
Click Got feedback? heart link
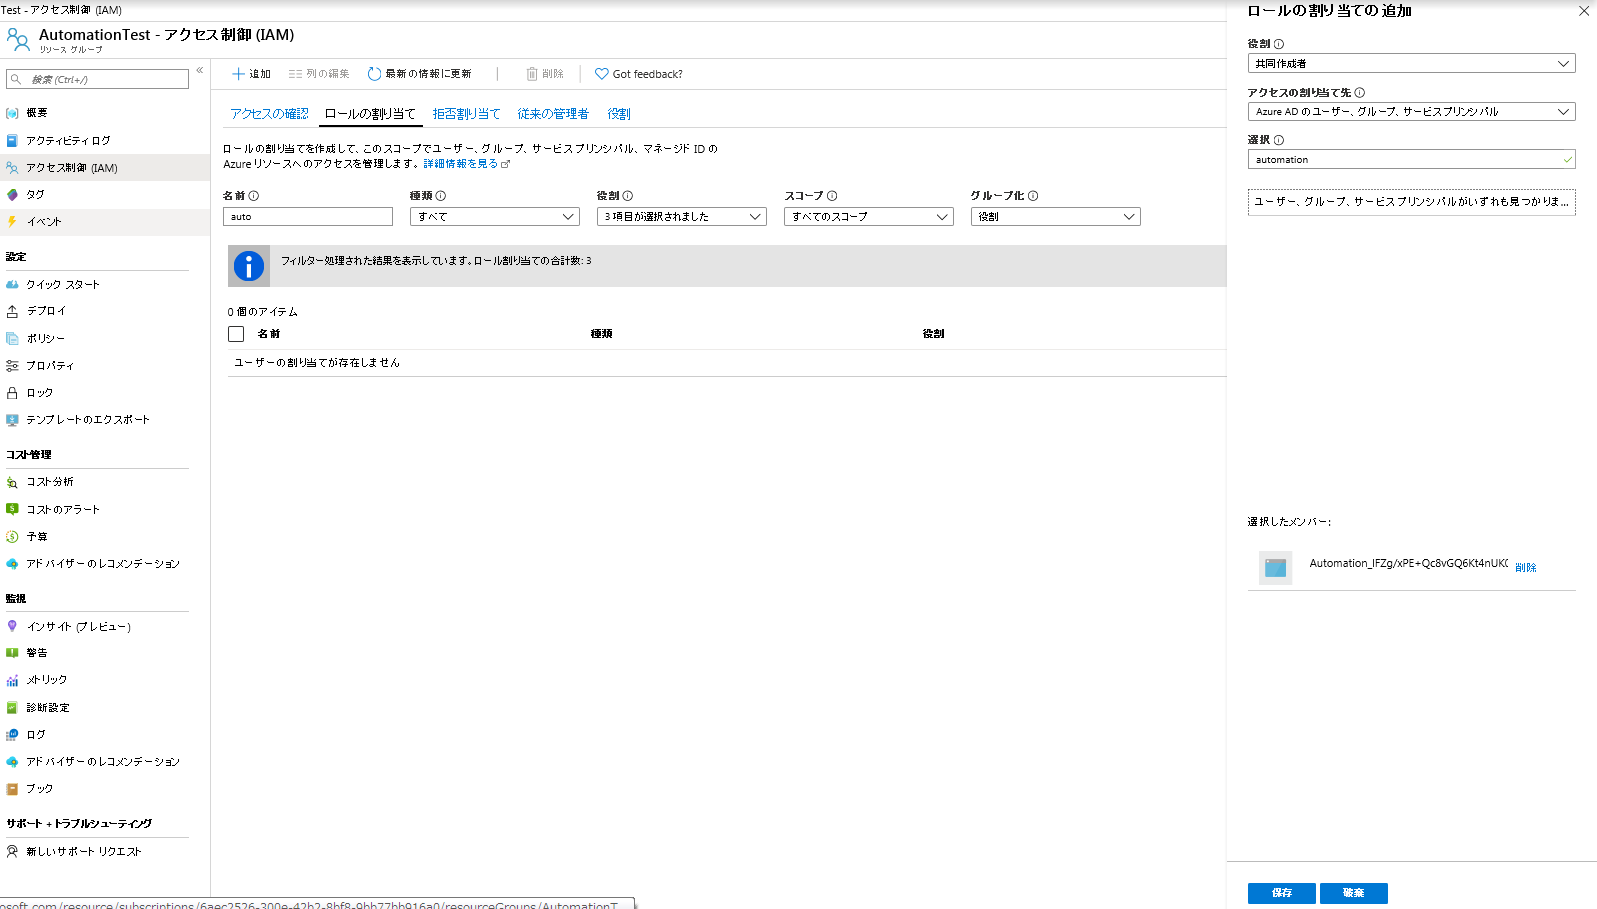coord(639,74)
